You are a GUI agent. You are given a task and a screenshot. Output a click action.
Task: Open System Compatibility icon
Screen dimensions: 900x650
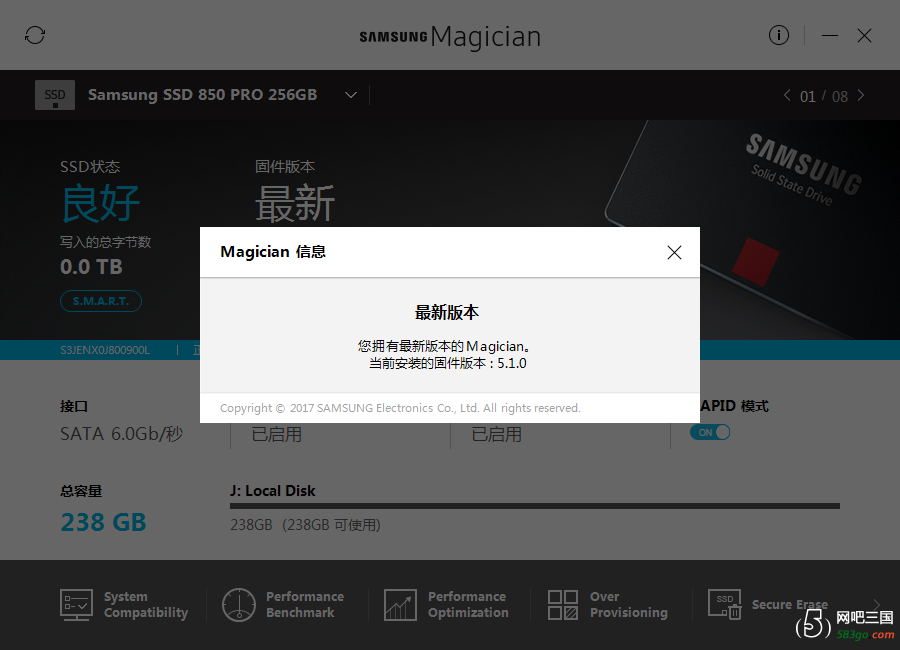76,605
